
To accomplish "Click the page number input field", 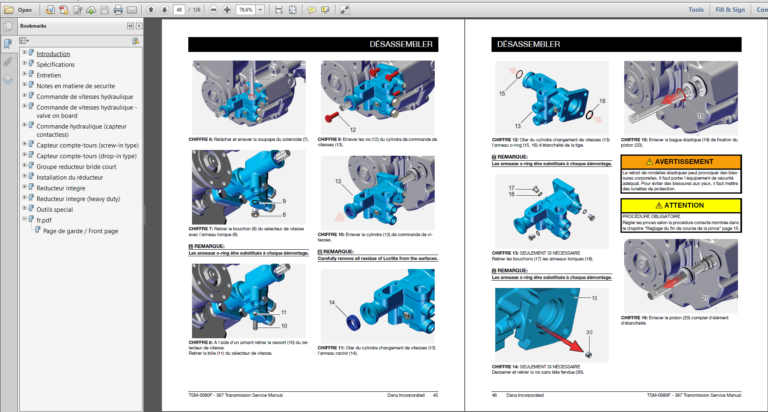I will click(179, 9).
